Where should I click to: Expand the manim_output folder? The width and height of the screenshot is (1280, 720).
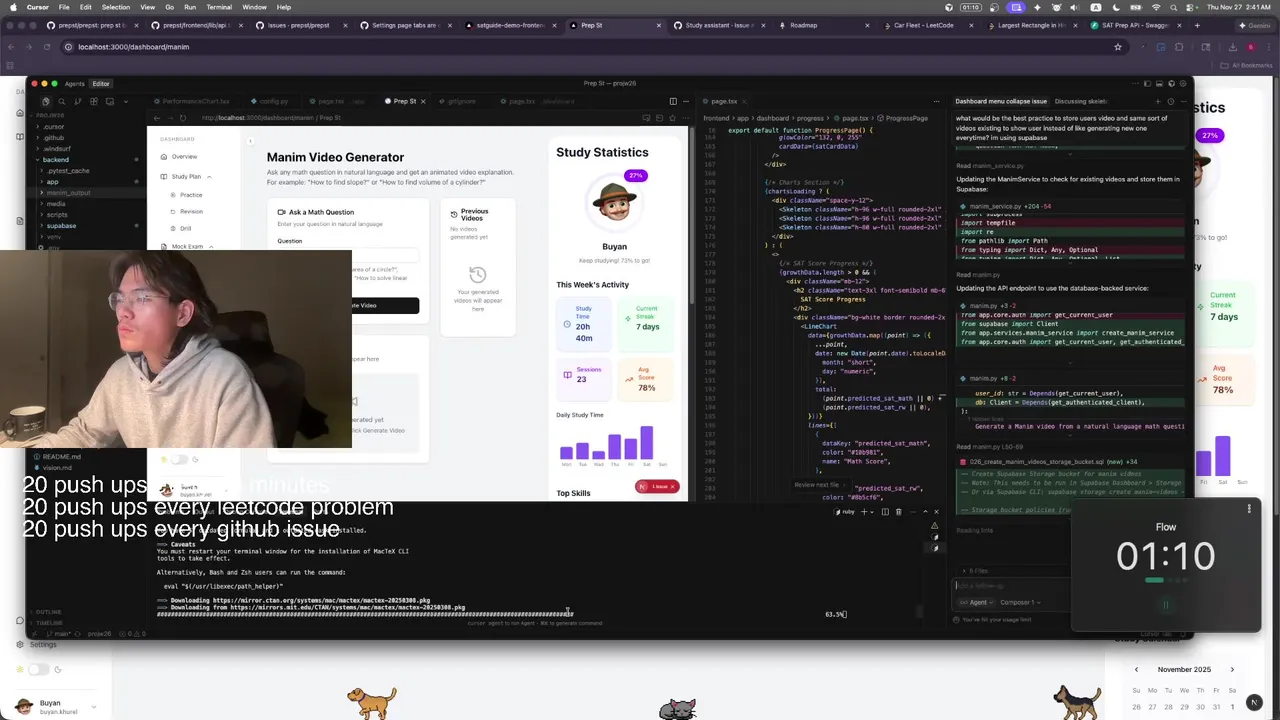coord(68,193)
